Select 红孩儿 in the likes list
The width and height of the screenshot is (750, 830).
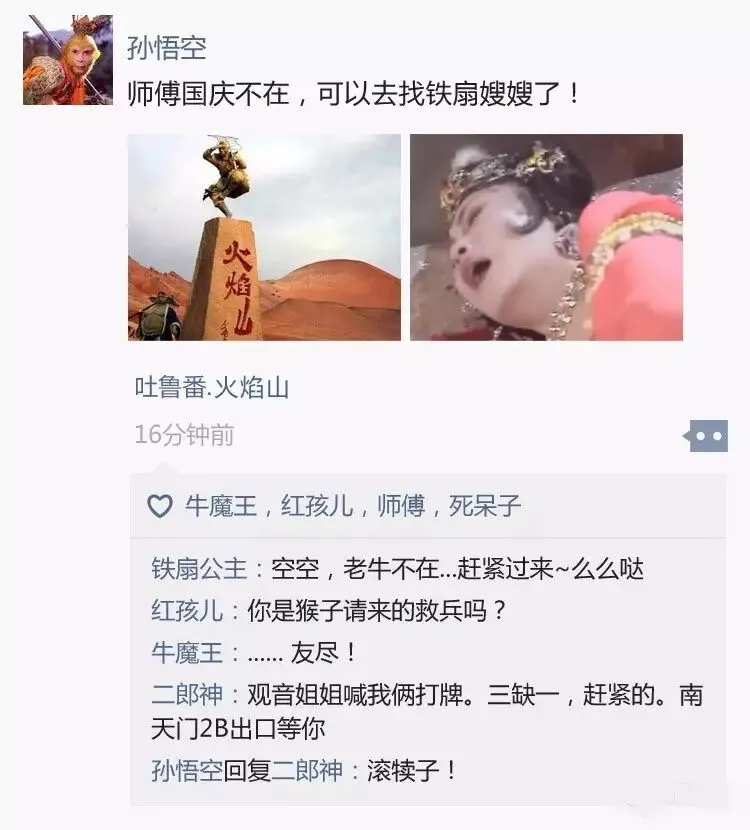click(317, 506)
